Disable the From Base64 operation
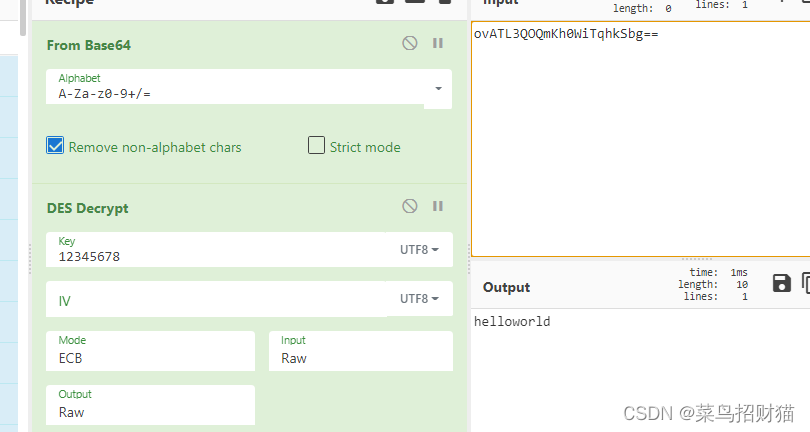810x432 pixels. pos(410,43)
